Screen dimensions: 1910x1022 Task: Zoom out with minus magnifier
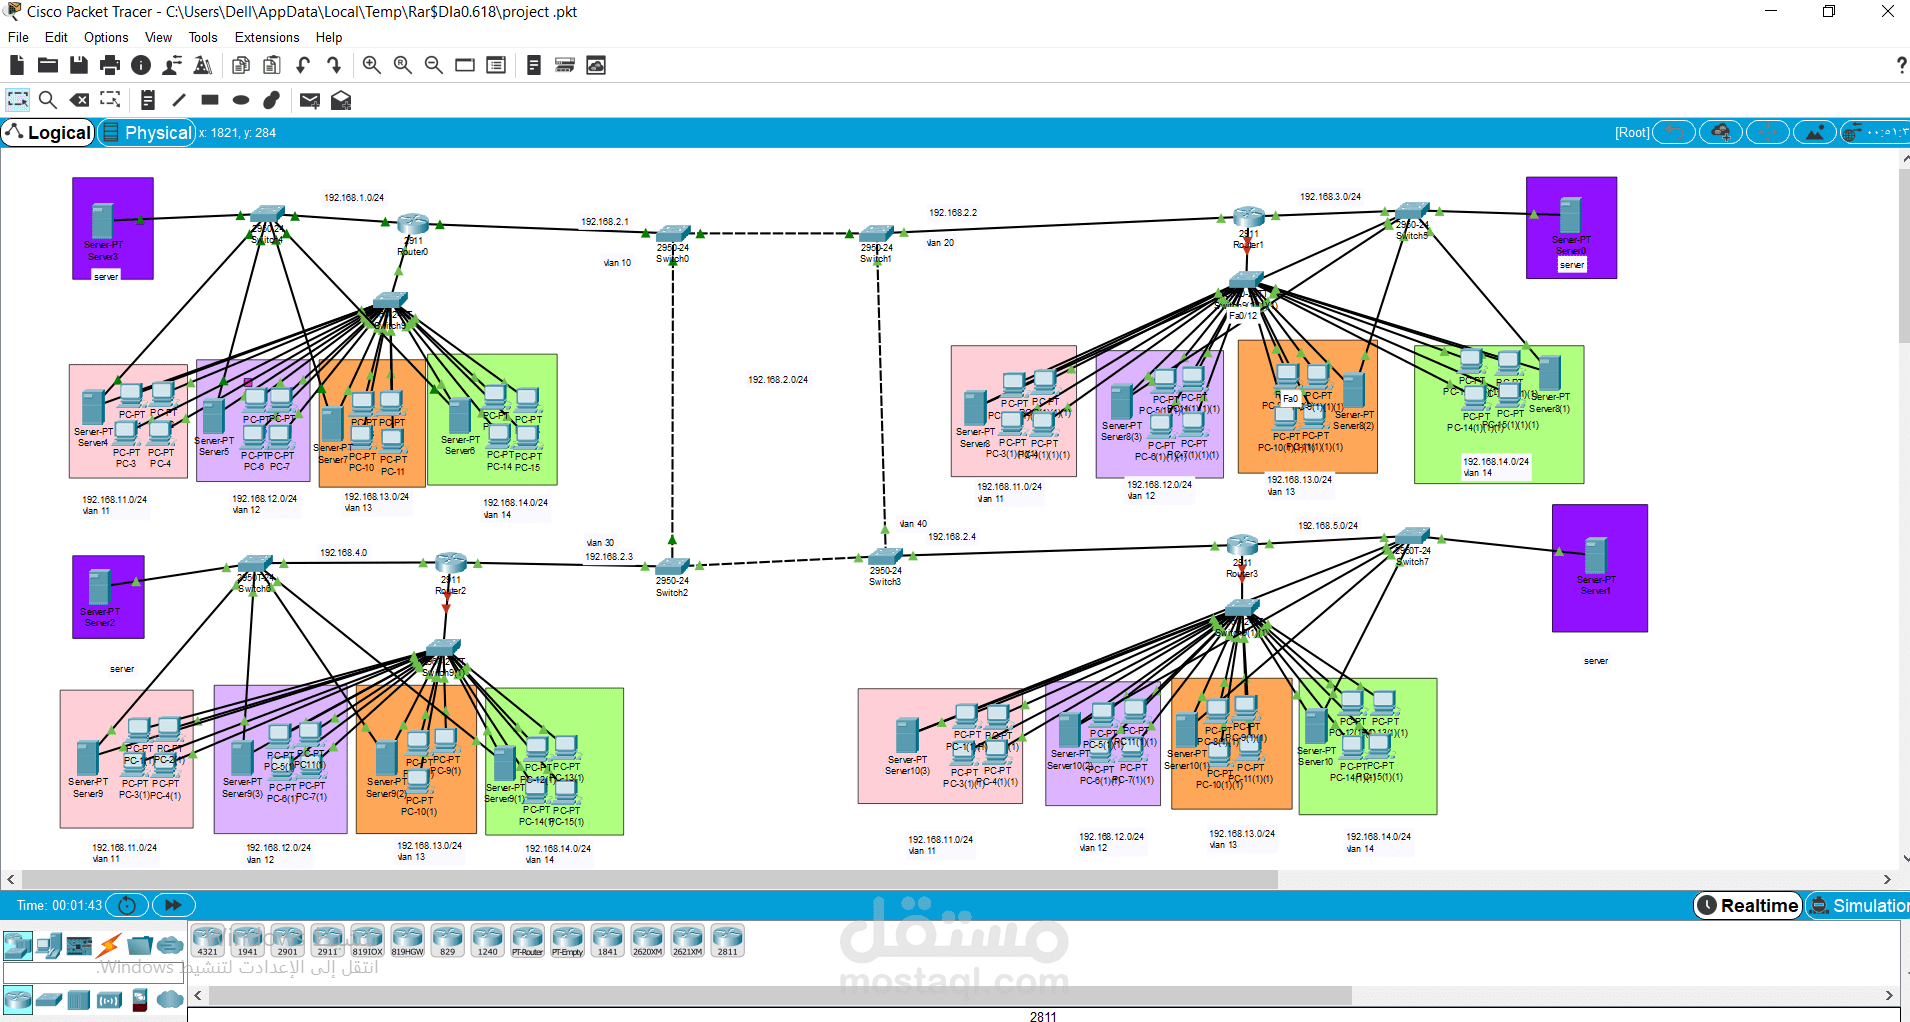click(x=434, y=65)
